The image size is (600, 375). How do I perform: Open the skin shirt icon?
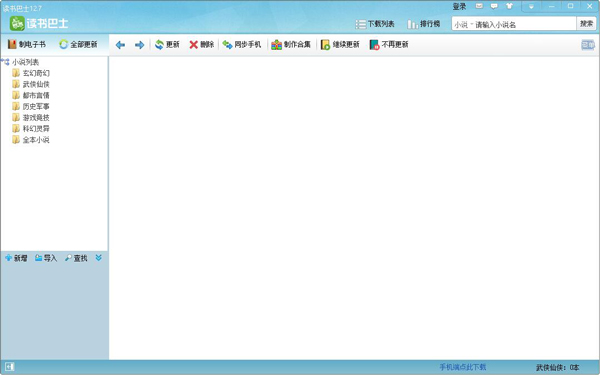(x=509, y=6)
